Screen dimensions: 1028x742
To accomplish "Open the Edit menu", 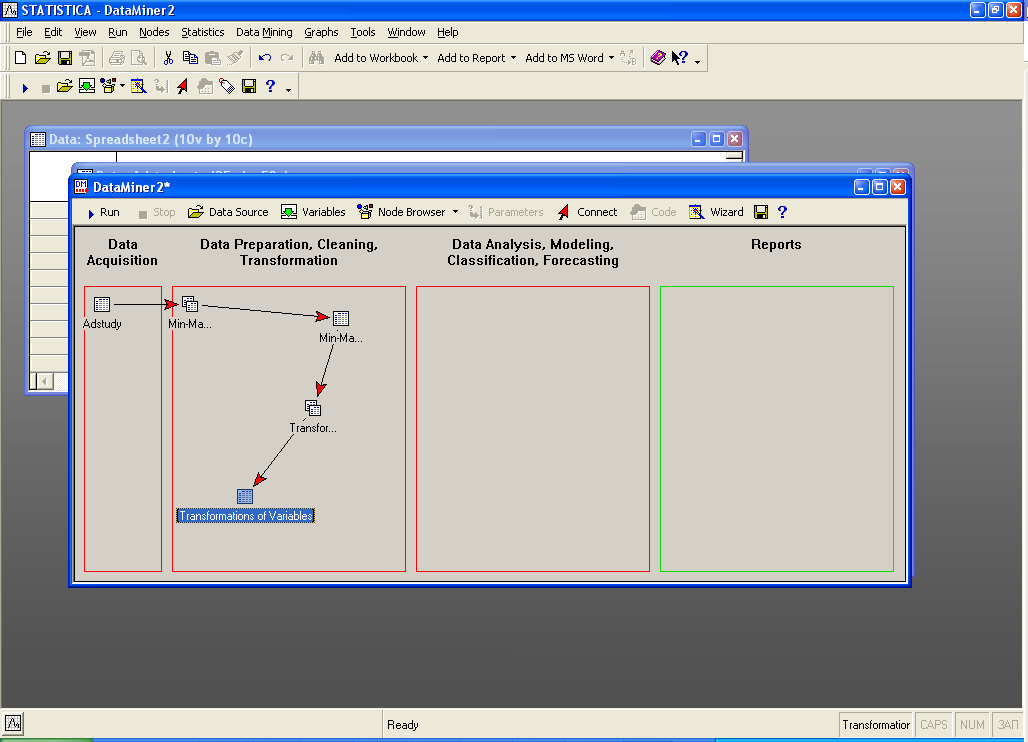I will [53, 32].
